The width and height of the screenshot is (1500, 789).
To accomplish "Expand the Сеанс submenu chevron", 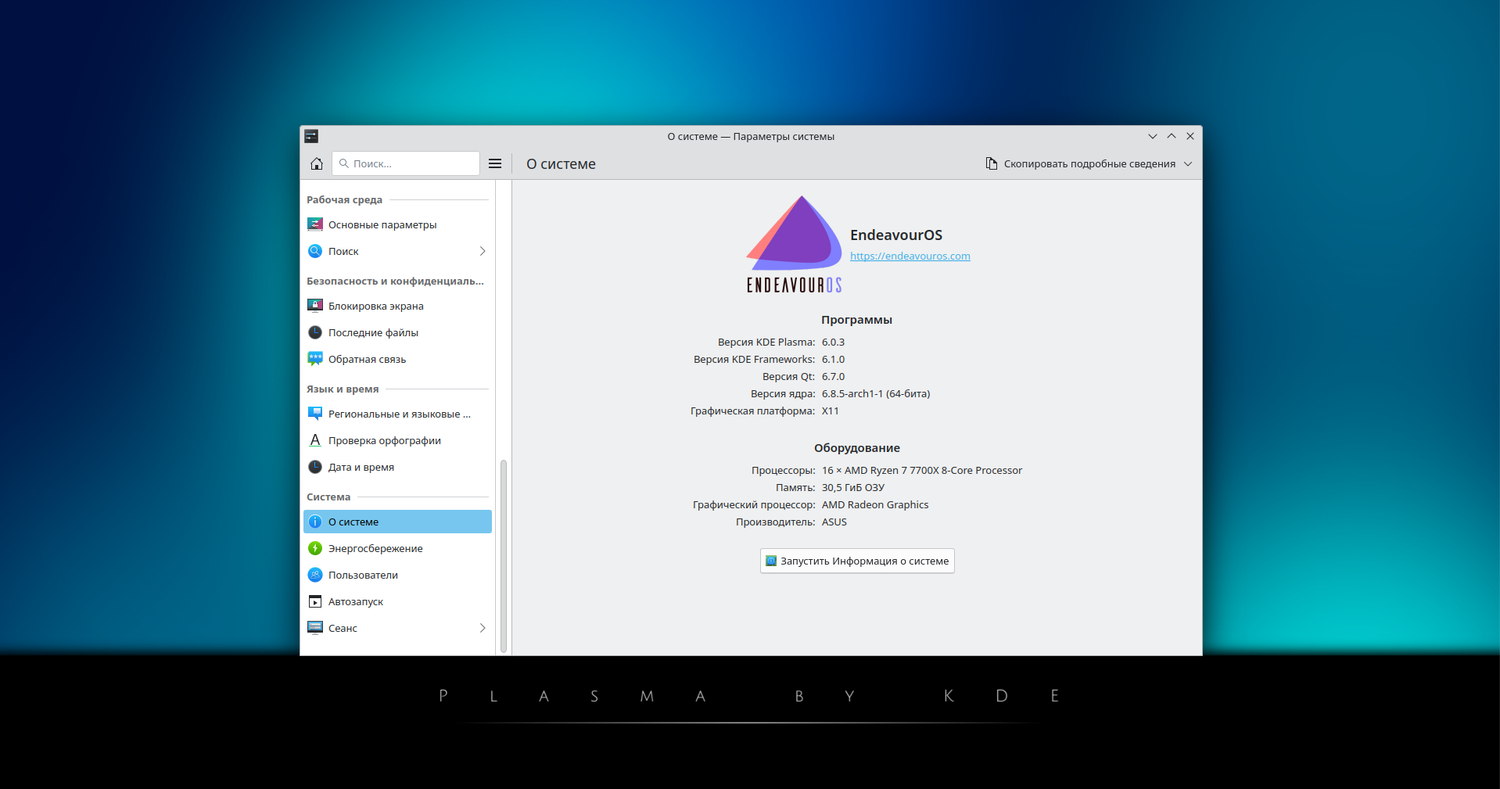I will 482,628.
